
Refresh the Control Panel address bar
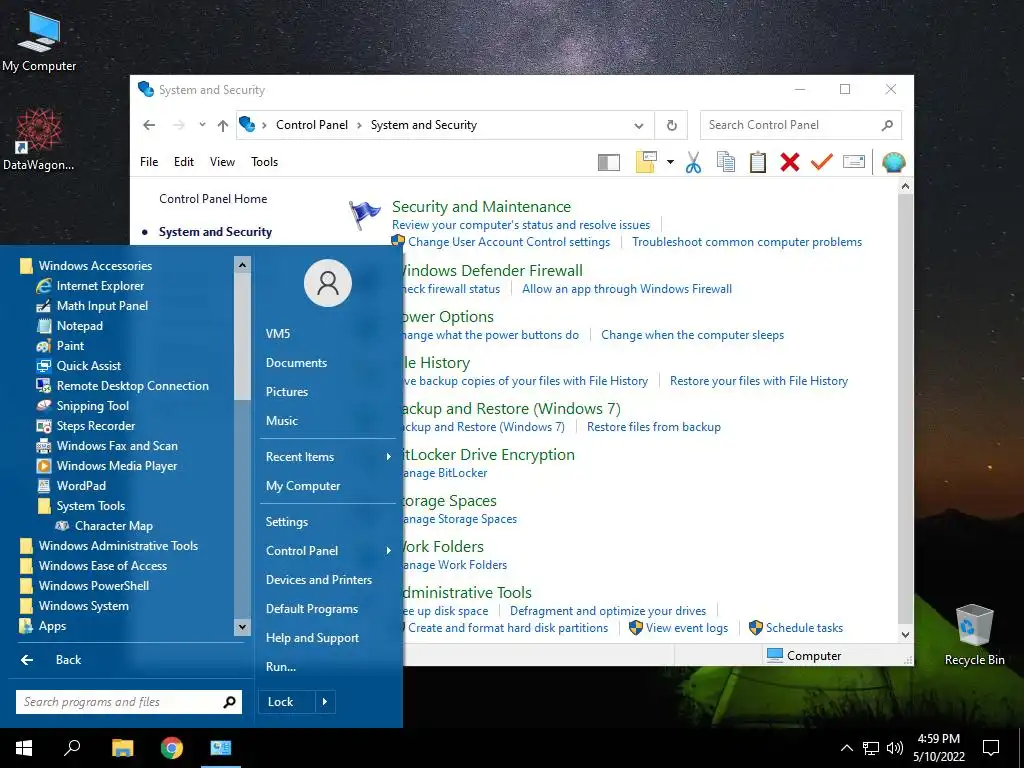pyautogui.click(x=671, y=125)
